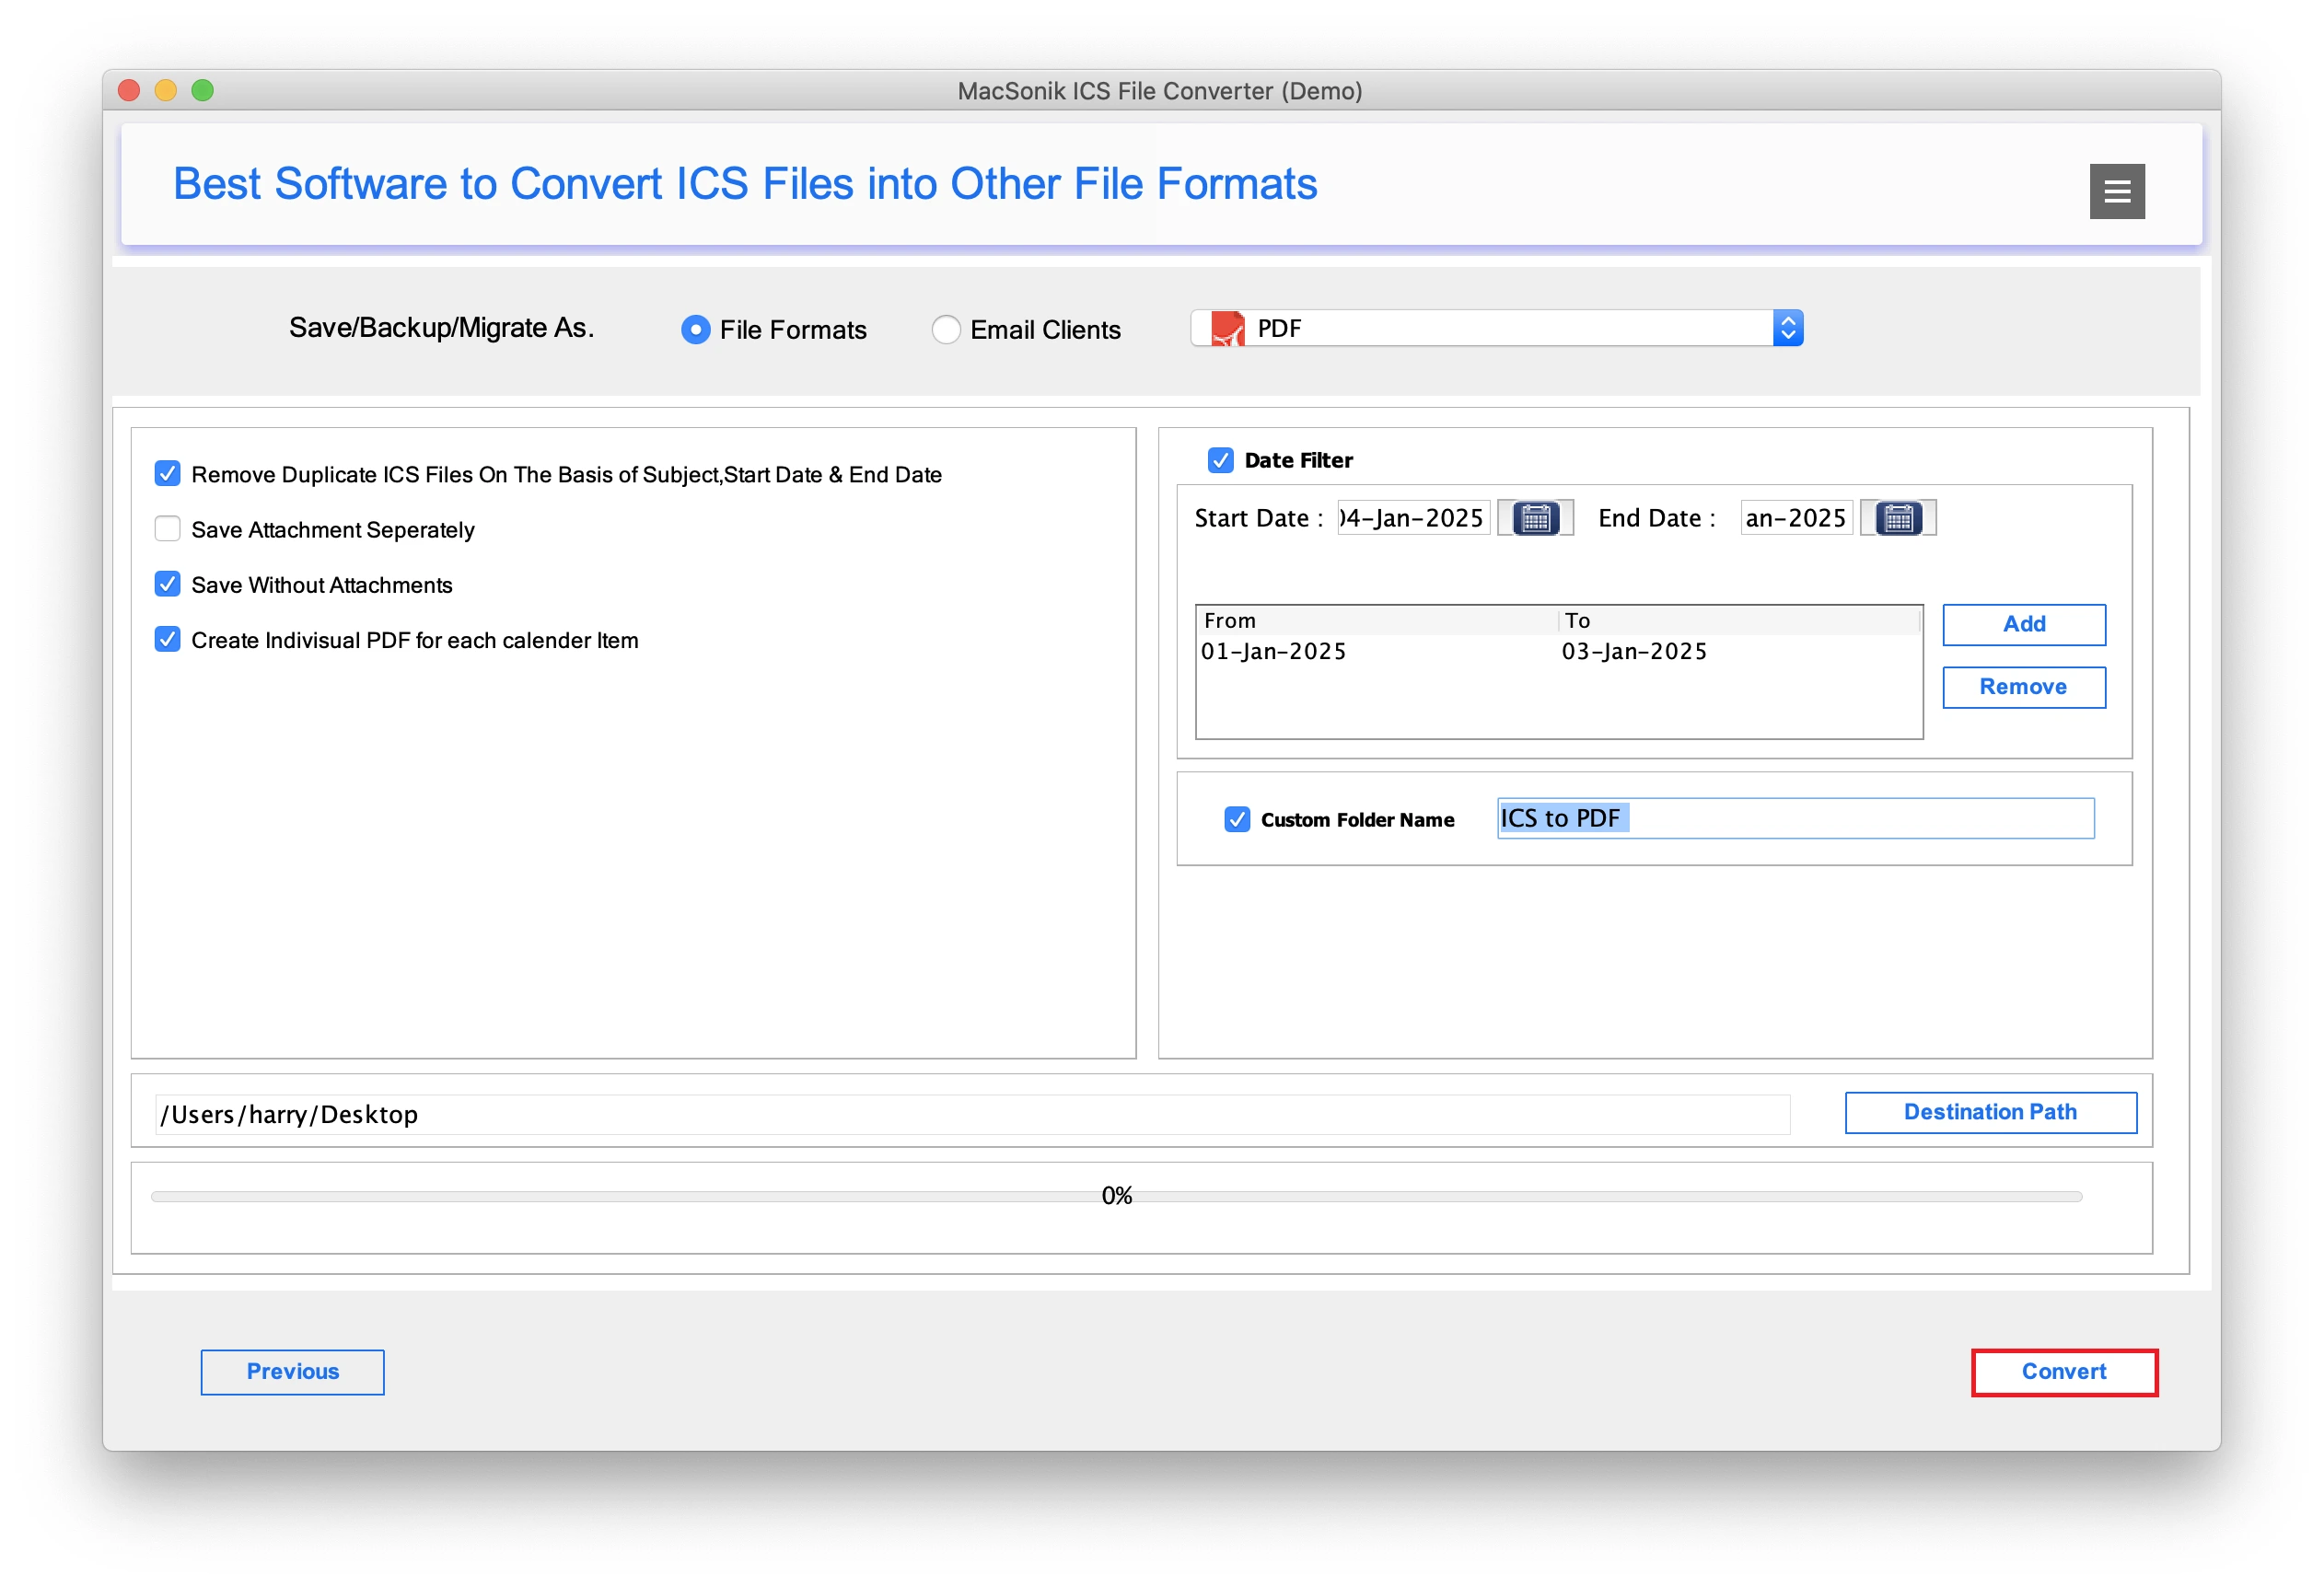Toggle Save Without Attachments checkbox
The height and width of the screenshot is (1587, 2324).
coord(168,584)
